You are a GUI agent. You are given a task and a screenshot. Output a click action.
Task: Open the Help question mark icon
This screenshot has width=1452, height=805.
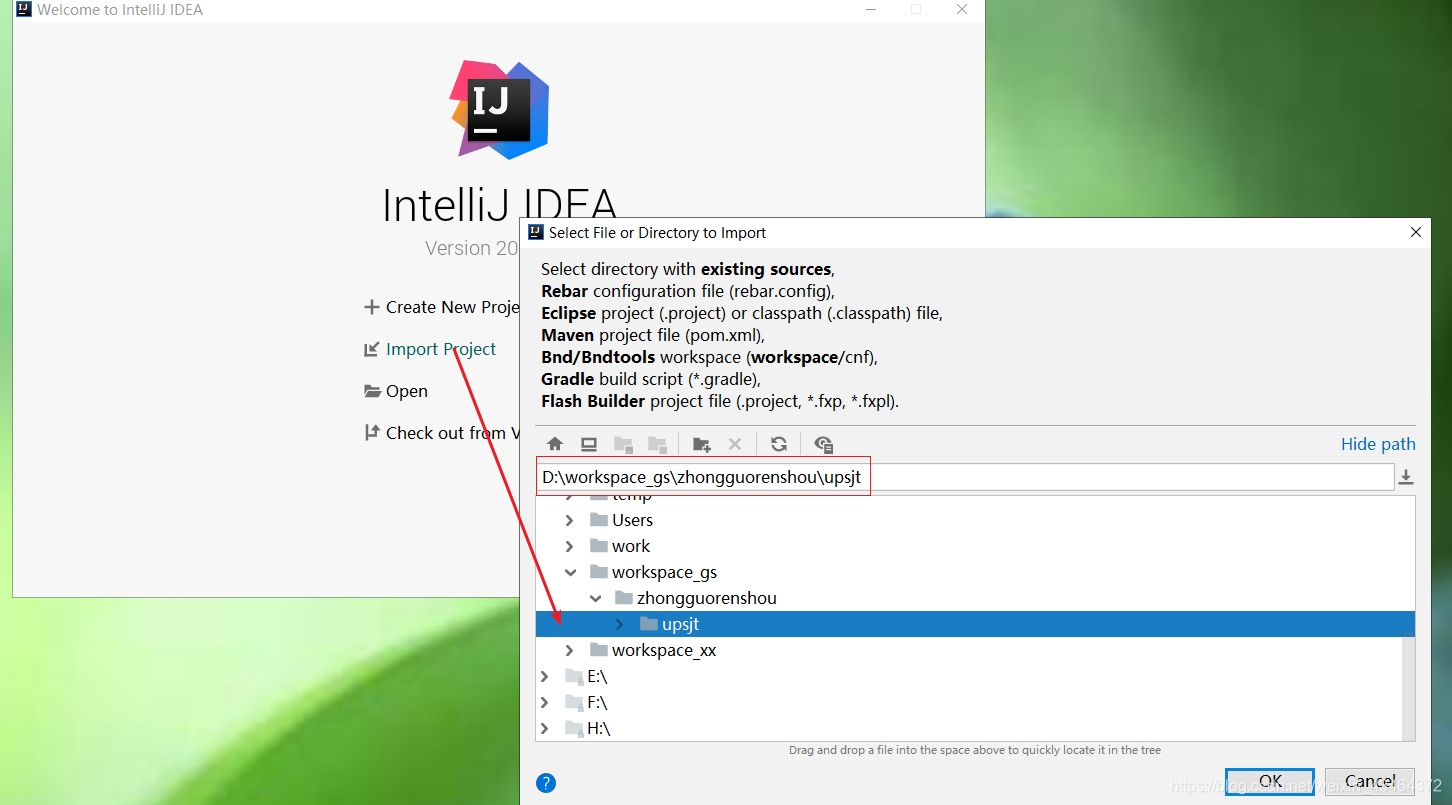(x=546, y=783)
